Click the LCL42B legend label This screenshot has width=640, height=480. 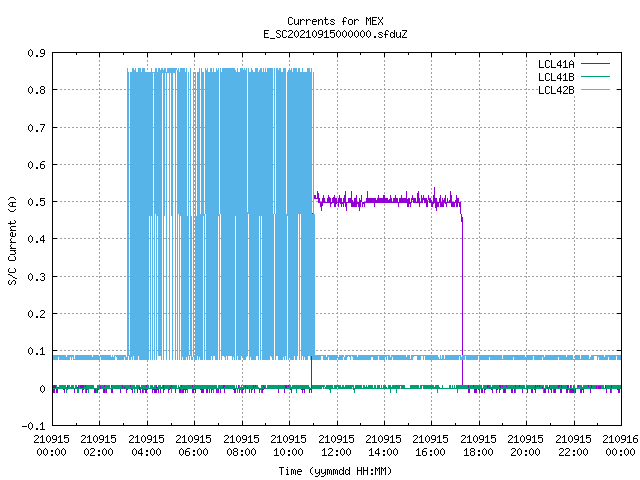pyautogui.click(x=556, y=90)
